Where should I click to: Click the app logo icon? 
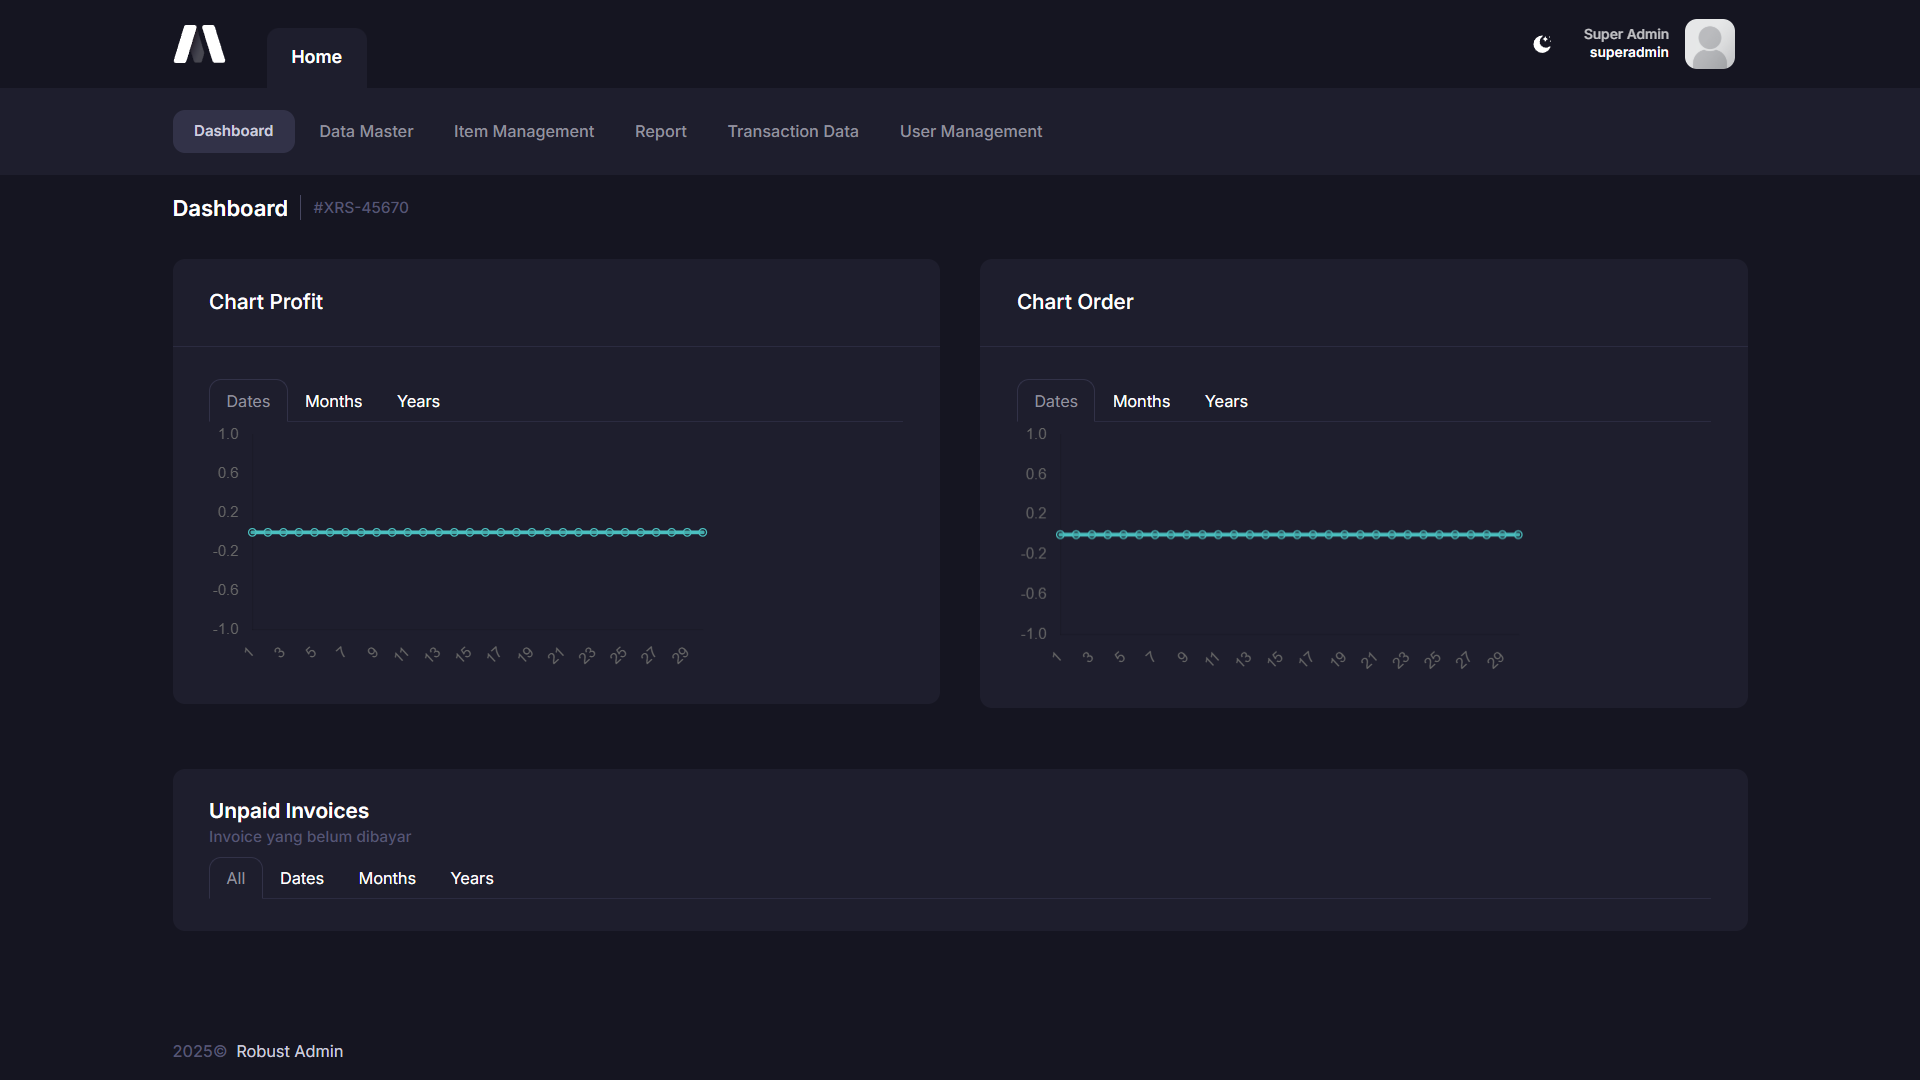[x=199, y=45]
